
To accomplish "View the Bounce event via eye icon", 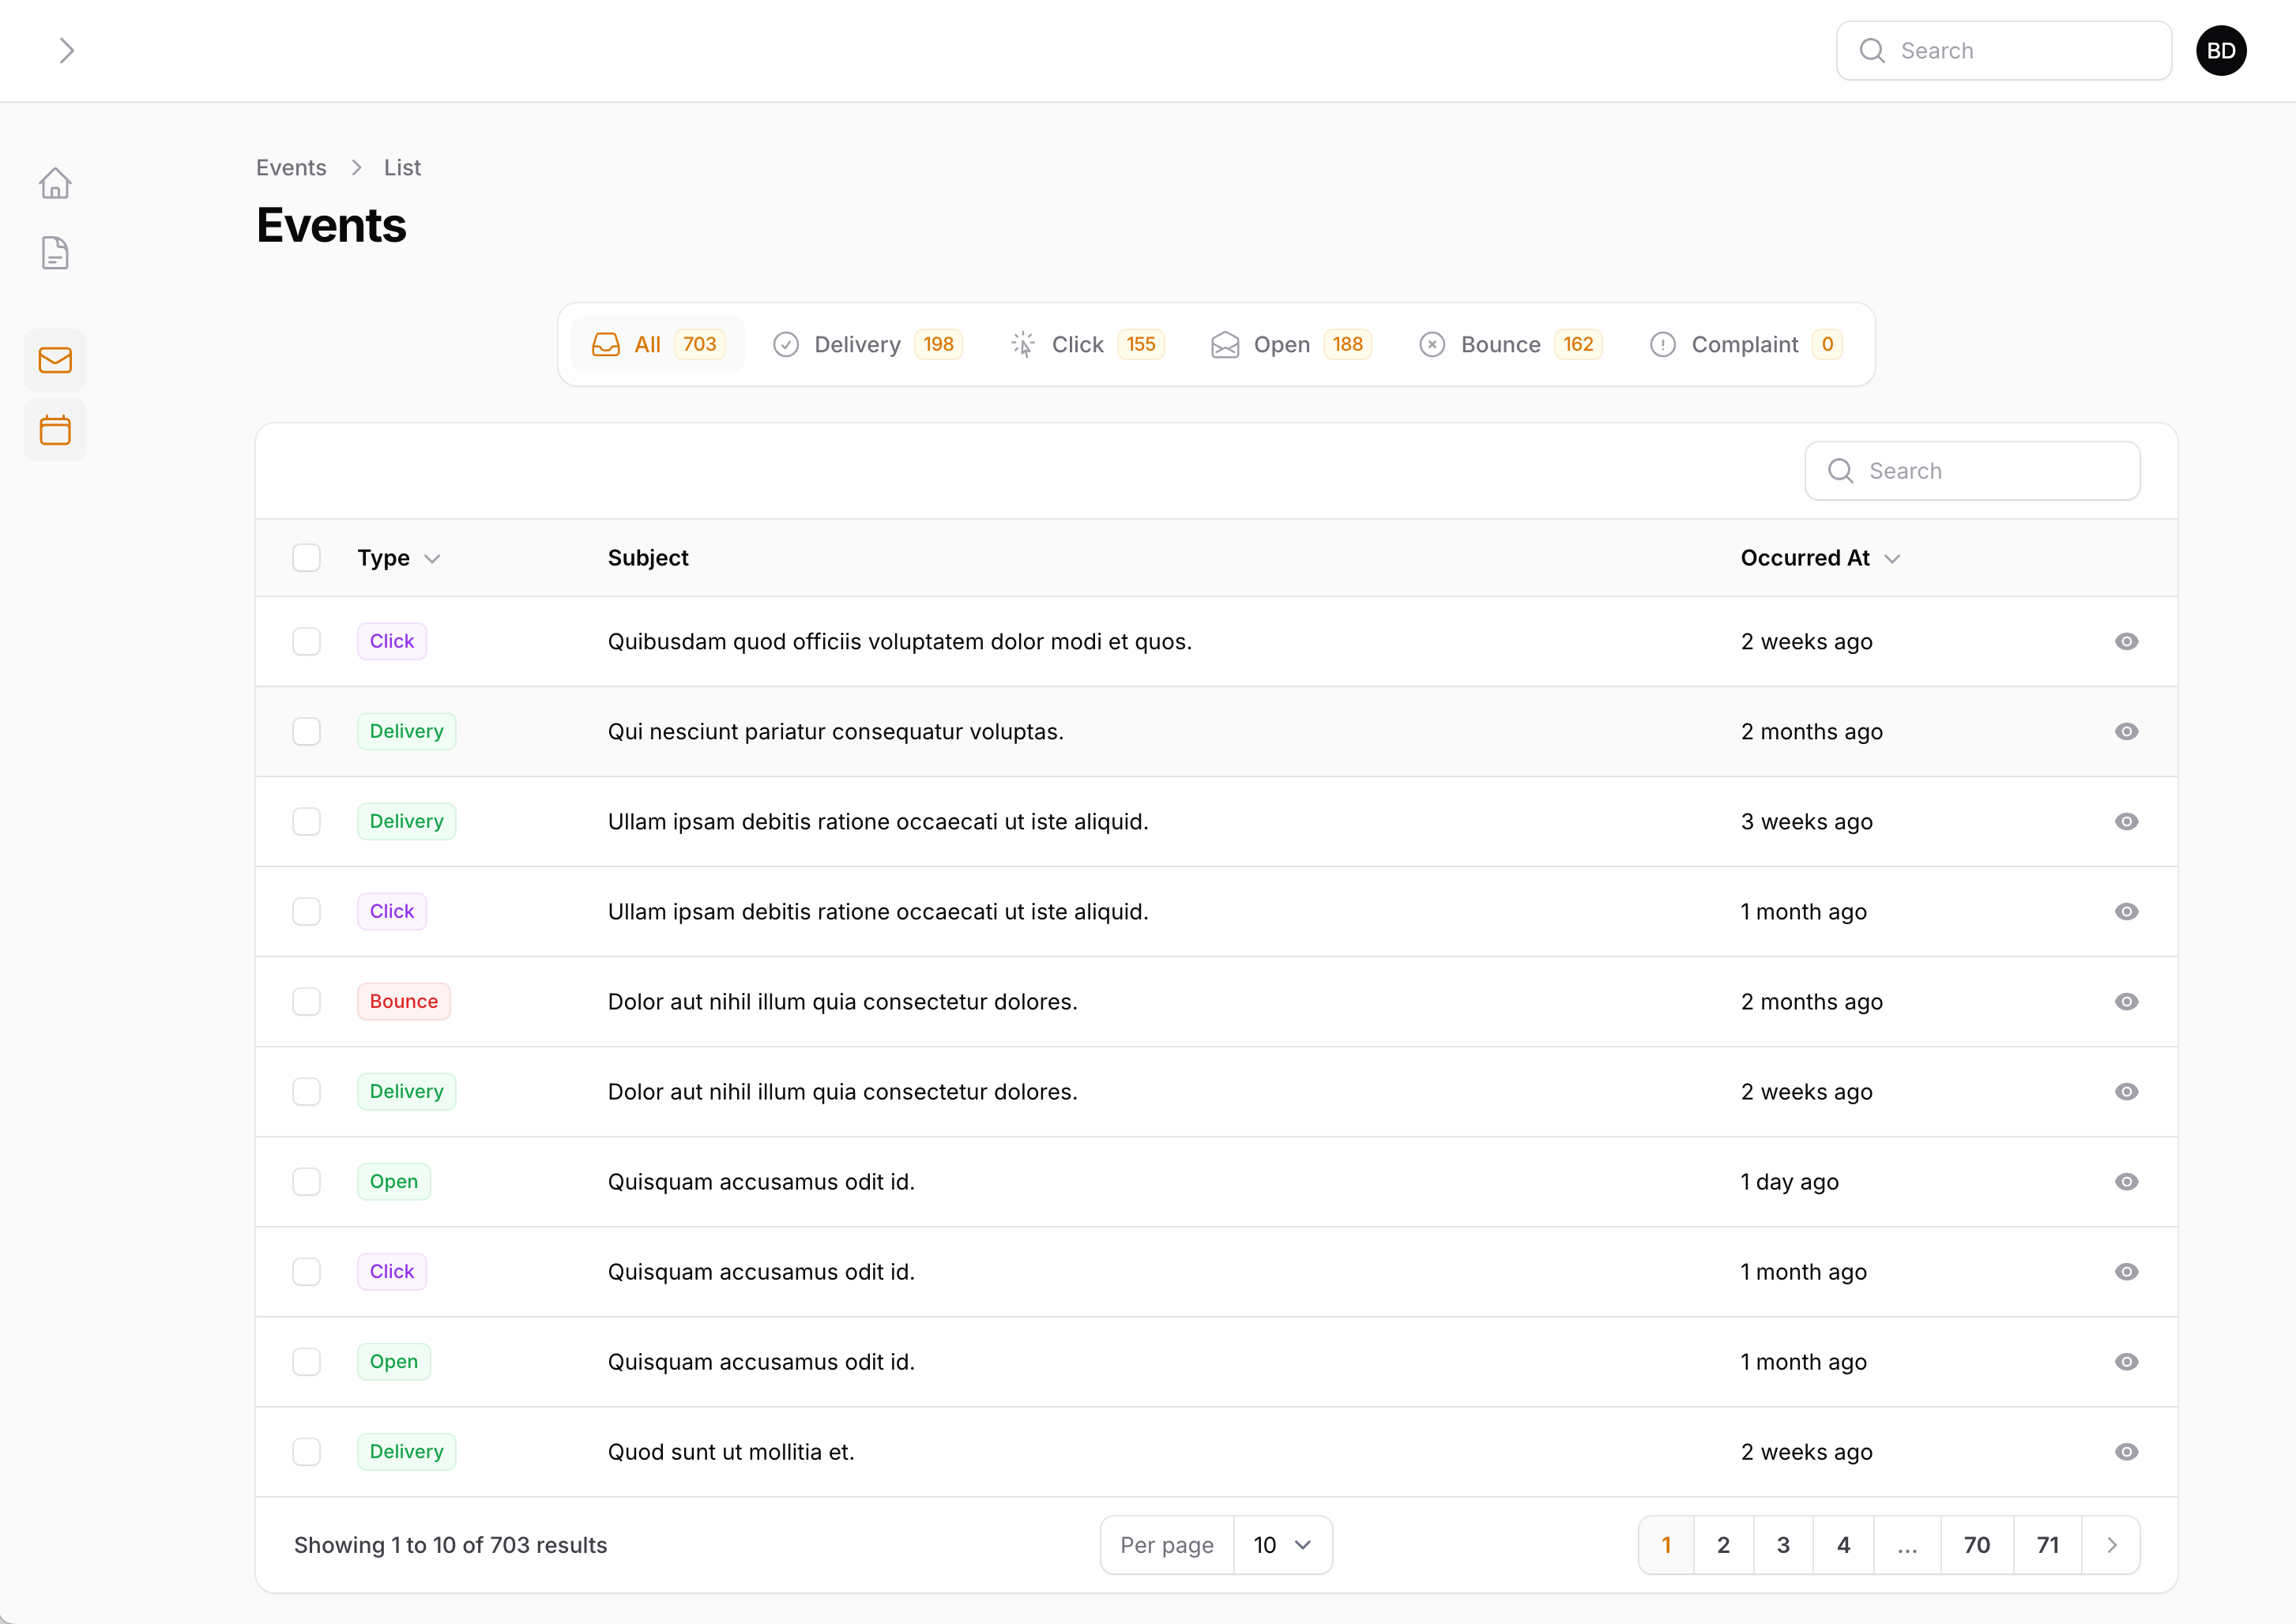I will pos(2126,1002).
